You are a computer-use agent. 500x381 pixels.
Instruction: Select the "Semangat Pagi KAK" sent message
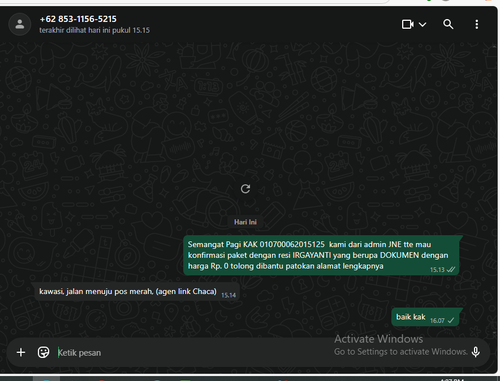321,255
